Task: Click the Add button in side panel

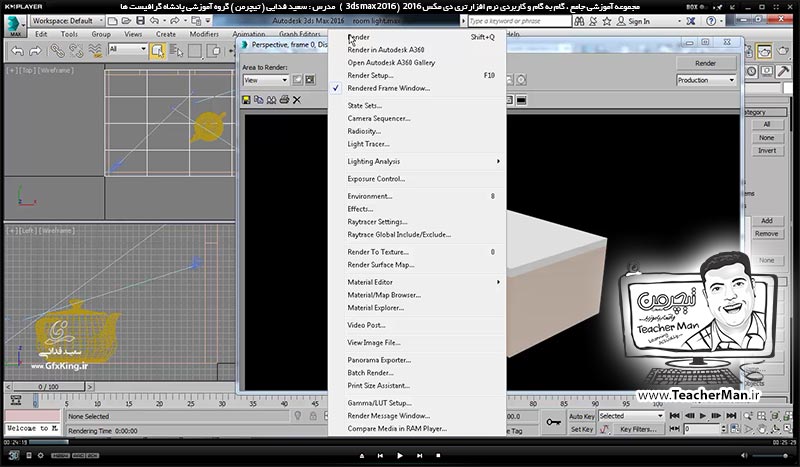Action: 767,220
